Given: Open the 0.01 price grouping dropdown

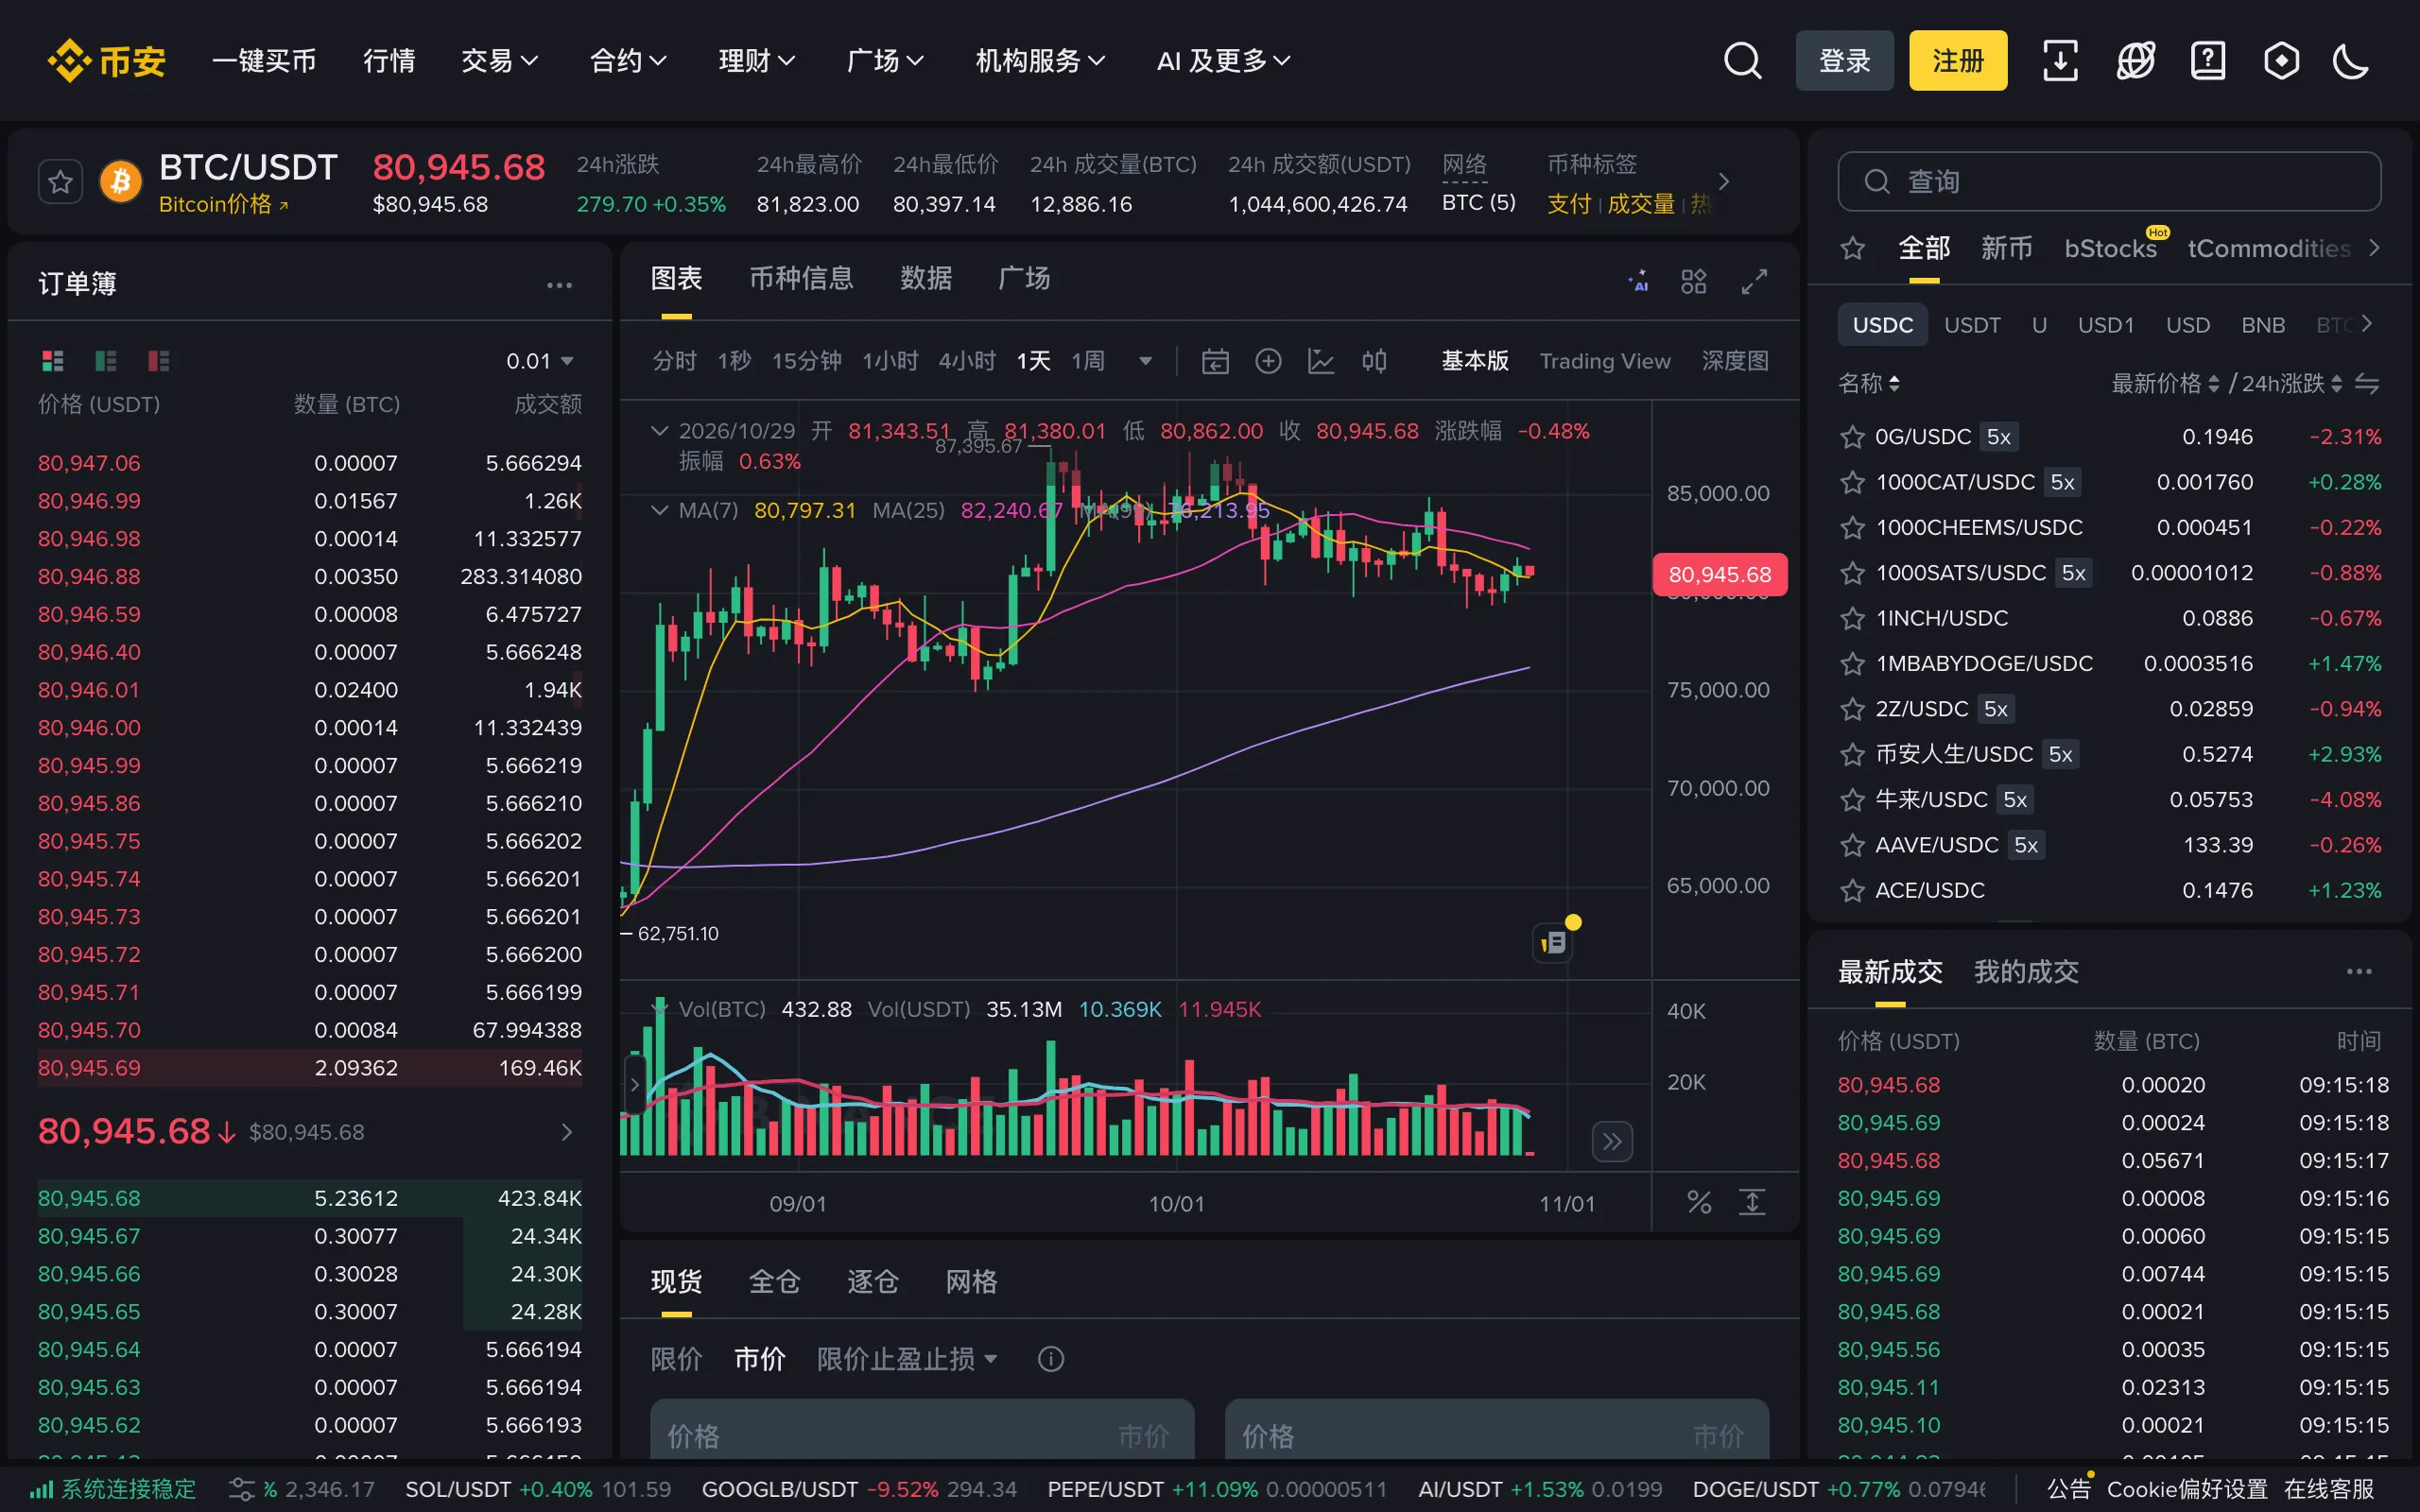Looking at the screenshot, I should (x=540, y=361).
